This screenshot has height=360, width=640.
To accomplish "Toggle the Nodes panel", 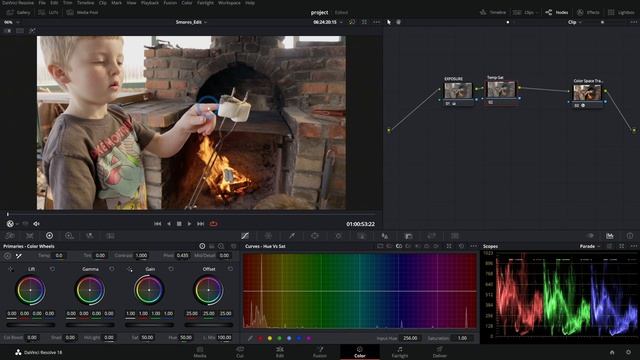I will [x=557, y=12].
